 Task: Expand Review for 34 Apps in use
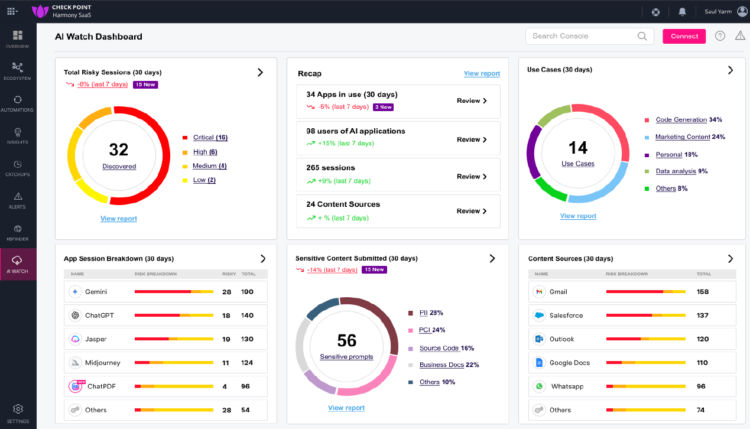click(x=471, y=100)
